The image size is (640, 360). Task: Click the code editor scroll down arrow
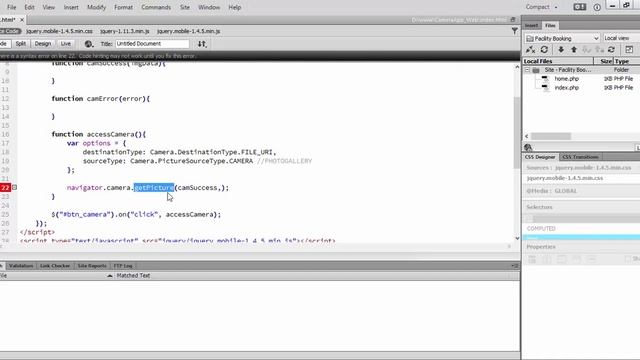pos(517,238)
